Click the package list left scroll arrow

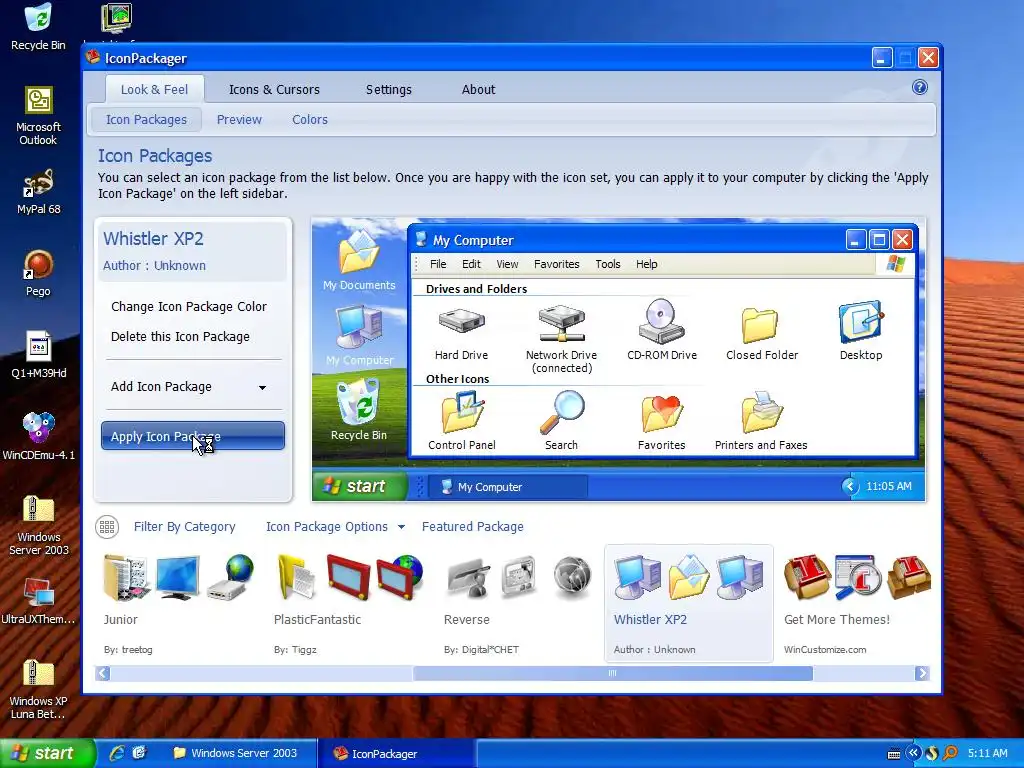pyautogui.click(x=103, y=673)
